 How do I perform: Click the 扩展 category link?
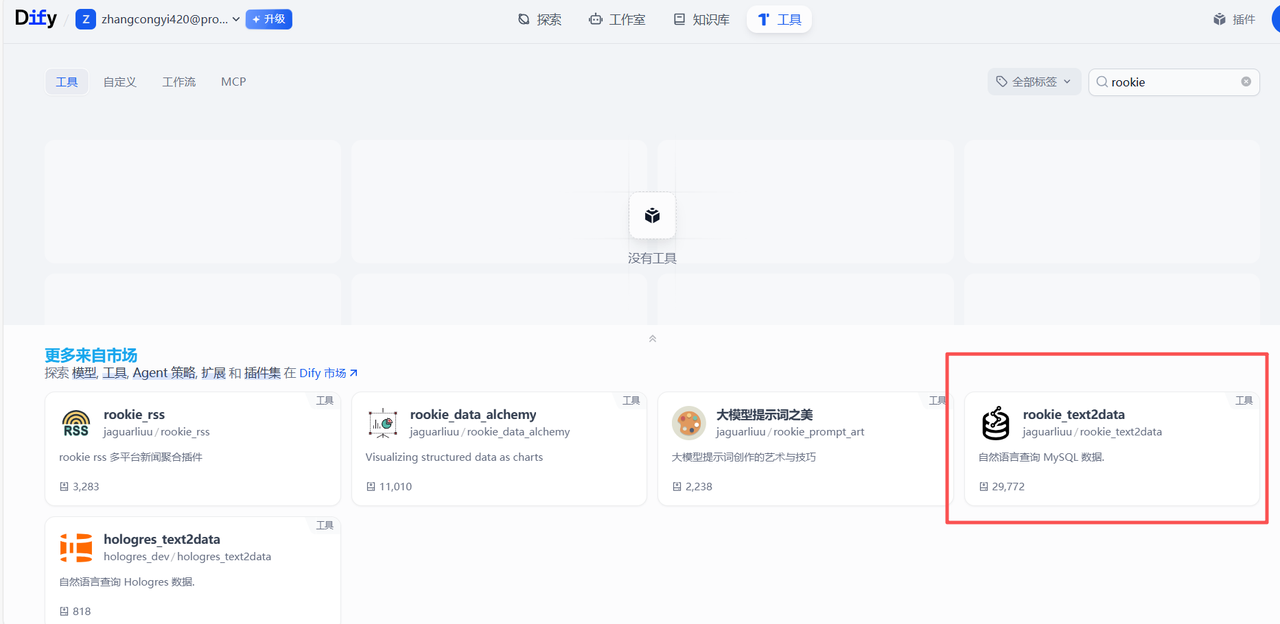(x=213, y=373)
